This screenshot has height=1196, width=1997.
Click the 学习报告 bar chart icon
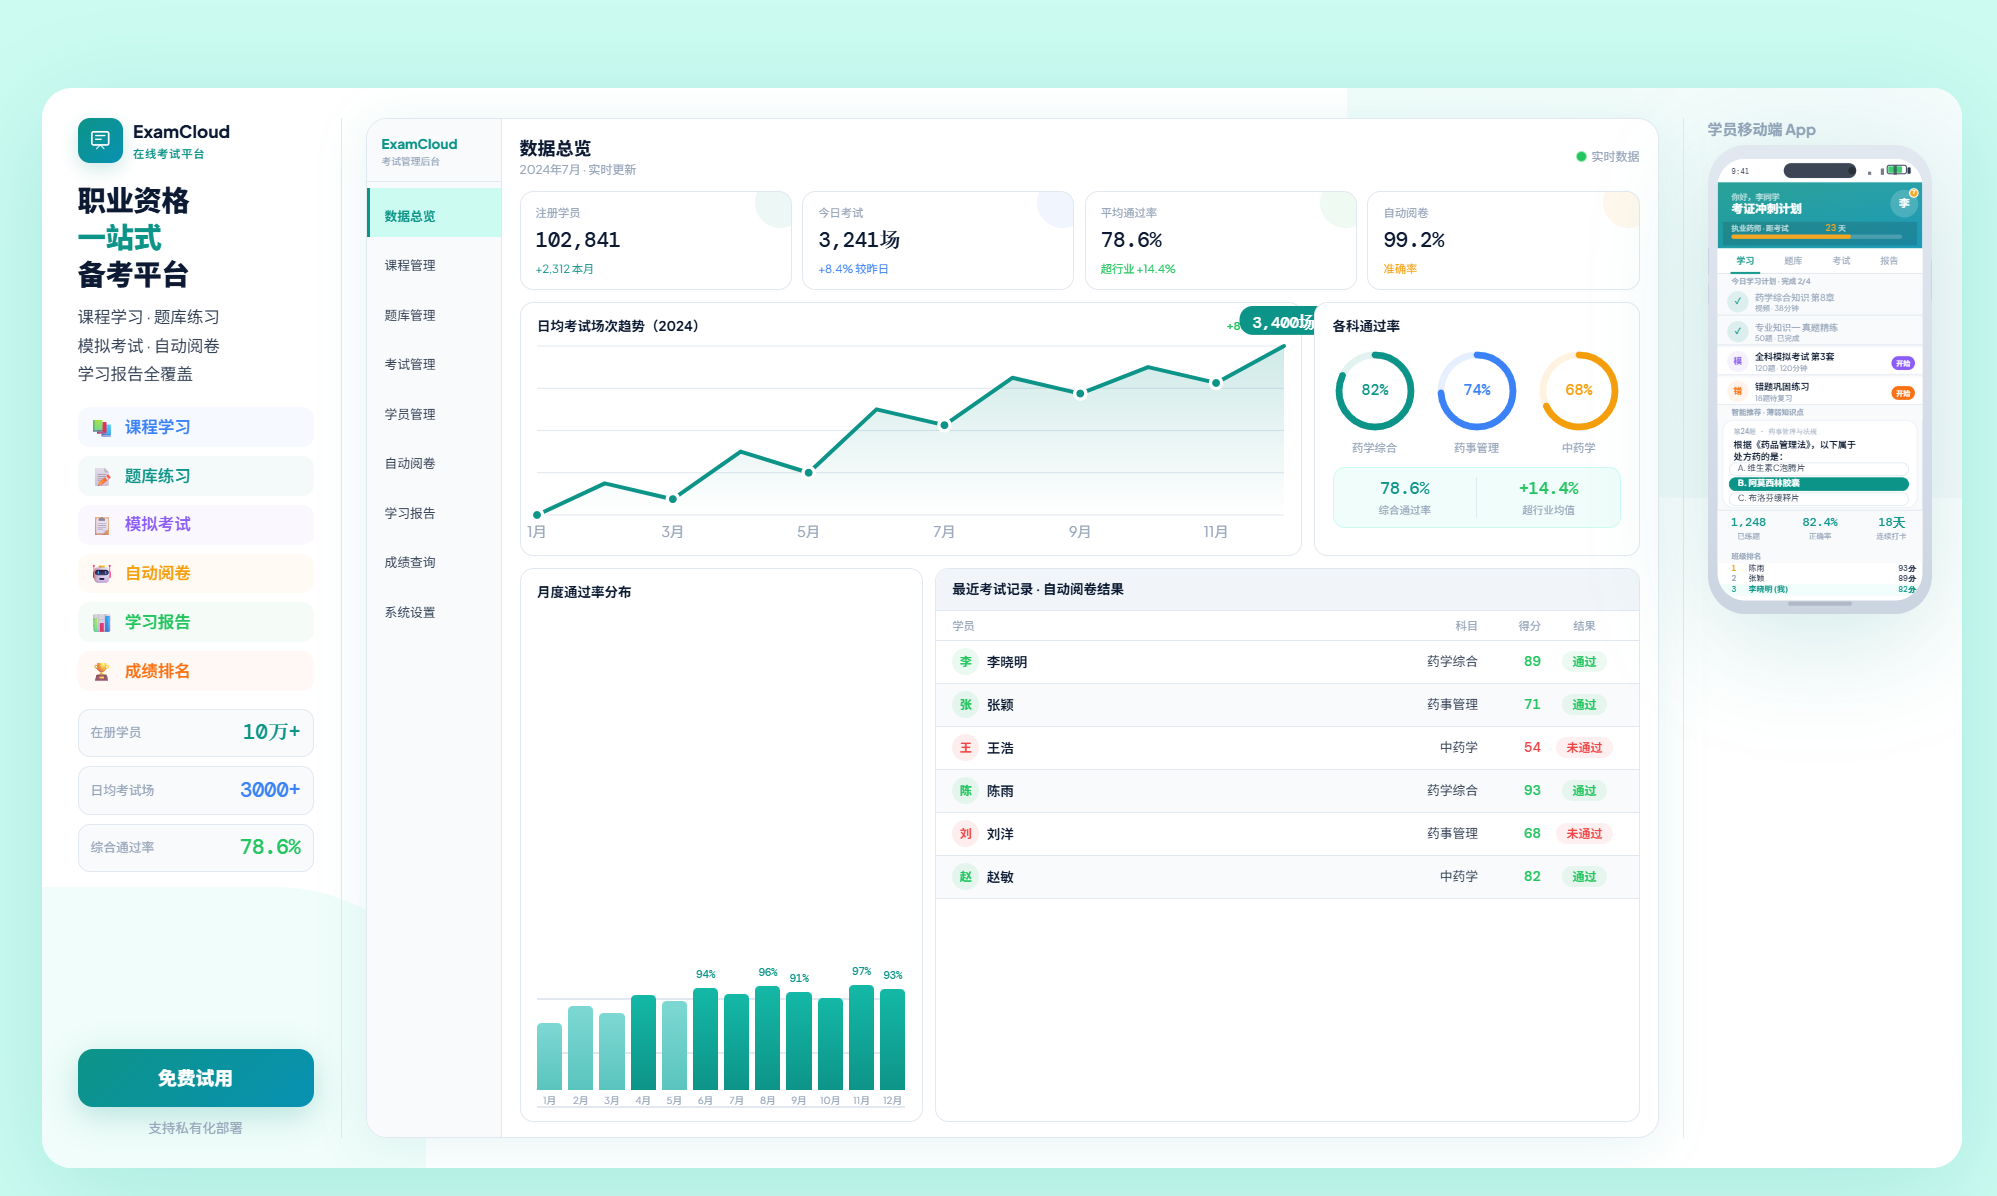tap(102, 622)
